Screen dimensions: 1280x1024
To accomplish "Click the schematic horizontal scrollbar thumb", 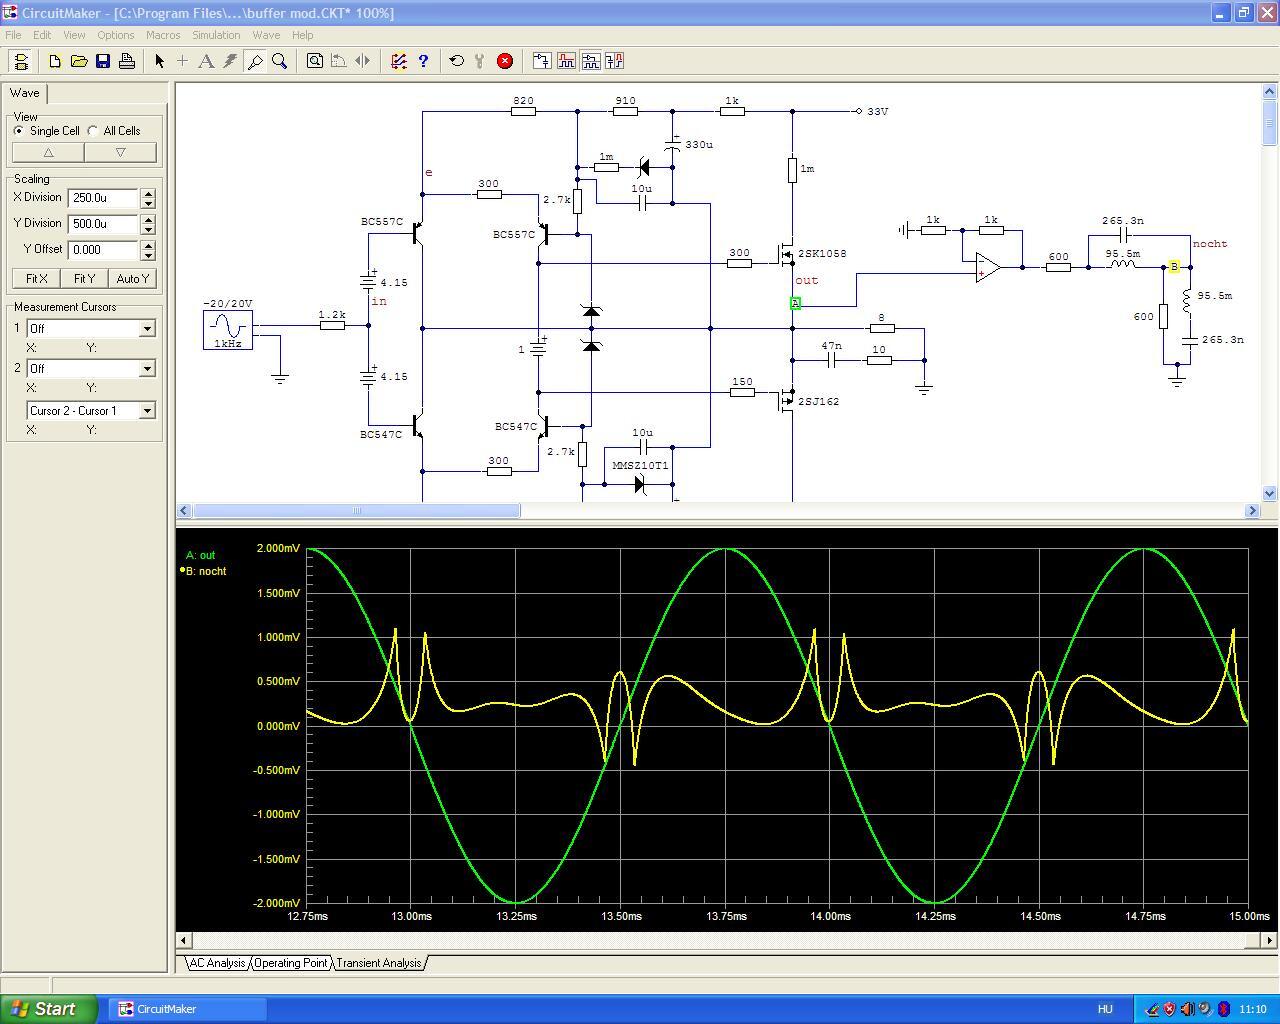I will click(x=356, y=511).
